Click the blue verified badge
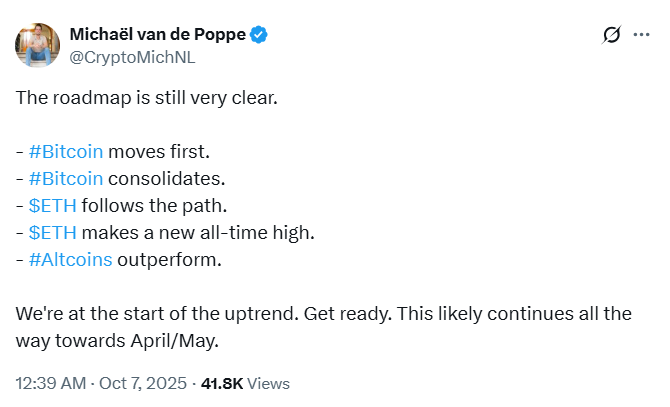This screenshot has height=407, width=670. [258, 35]
